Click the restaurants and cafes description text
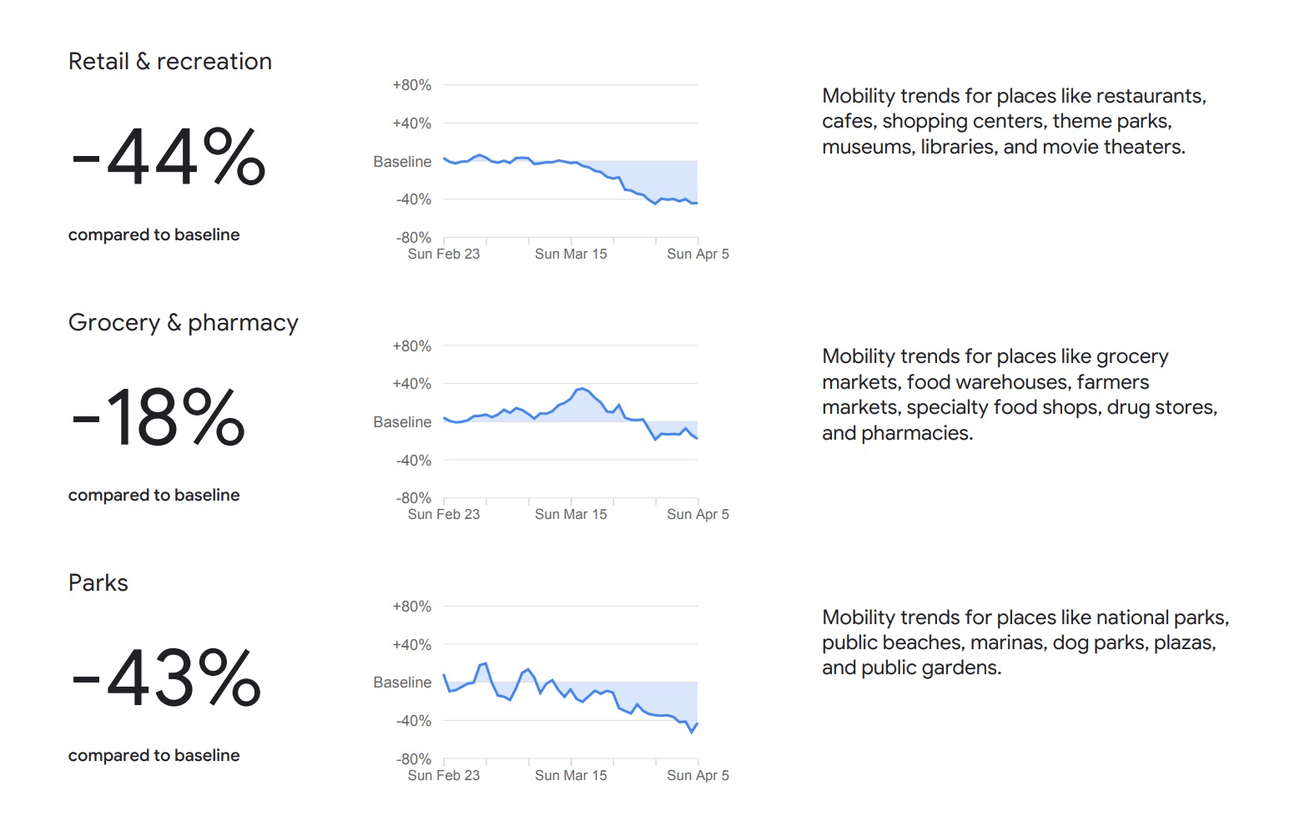This screenshot has height=826, width=1290. (x=1013, y=121)
